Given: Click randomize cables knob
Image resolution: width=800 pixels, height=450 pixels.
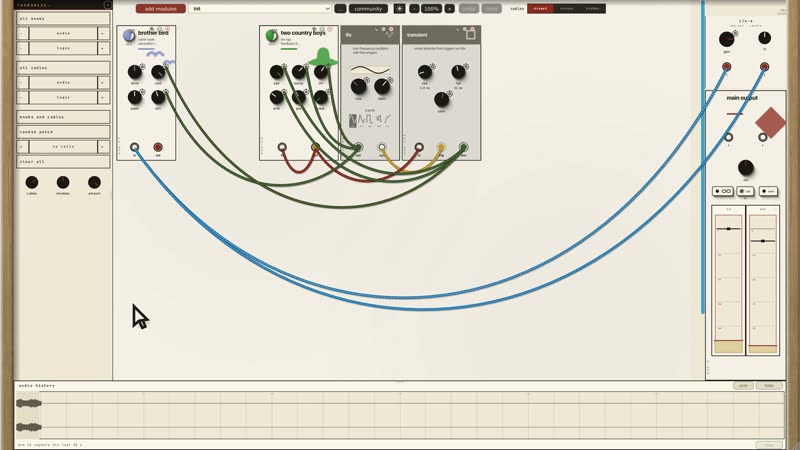Looking at the screenshot, I should (x=32, y=182).
